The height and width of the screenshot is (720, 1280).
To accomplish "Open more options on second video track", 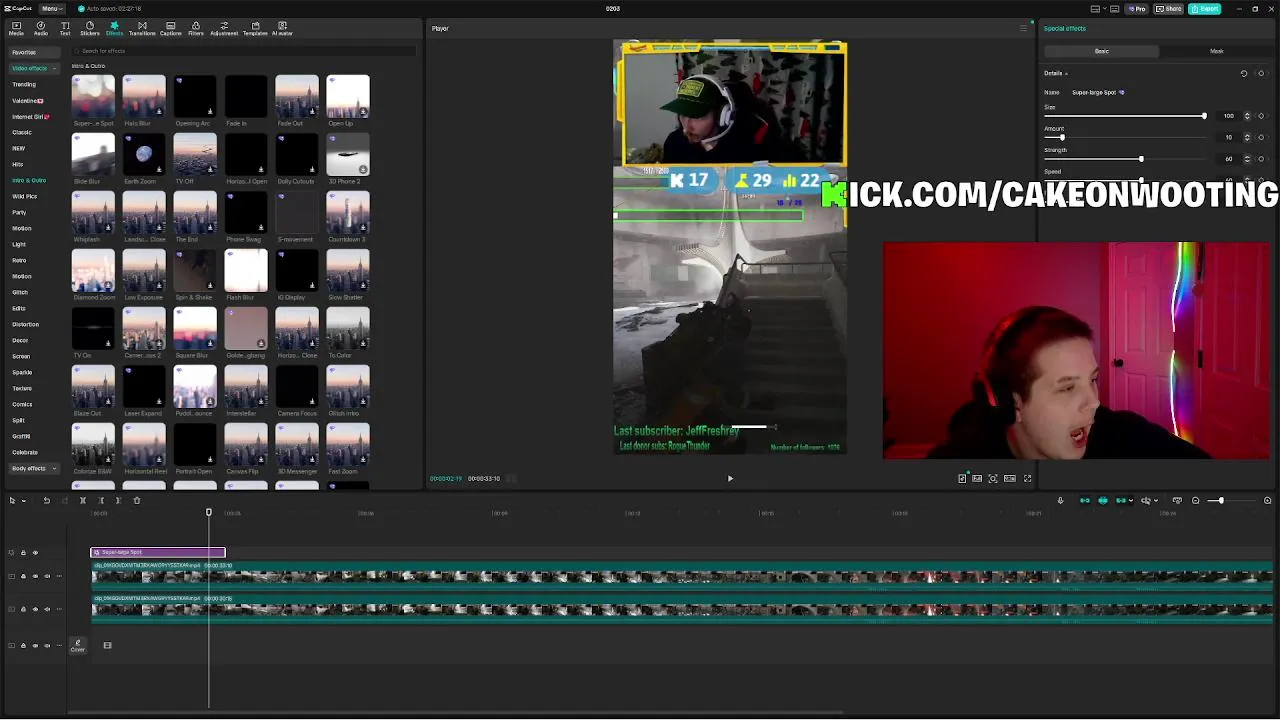I will (x=59, y=608).
